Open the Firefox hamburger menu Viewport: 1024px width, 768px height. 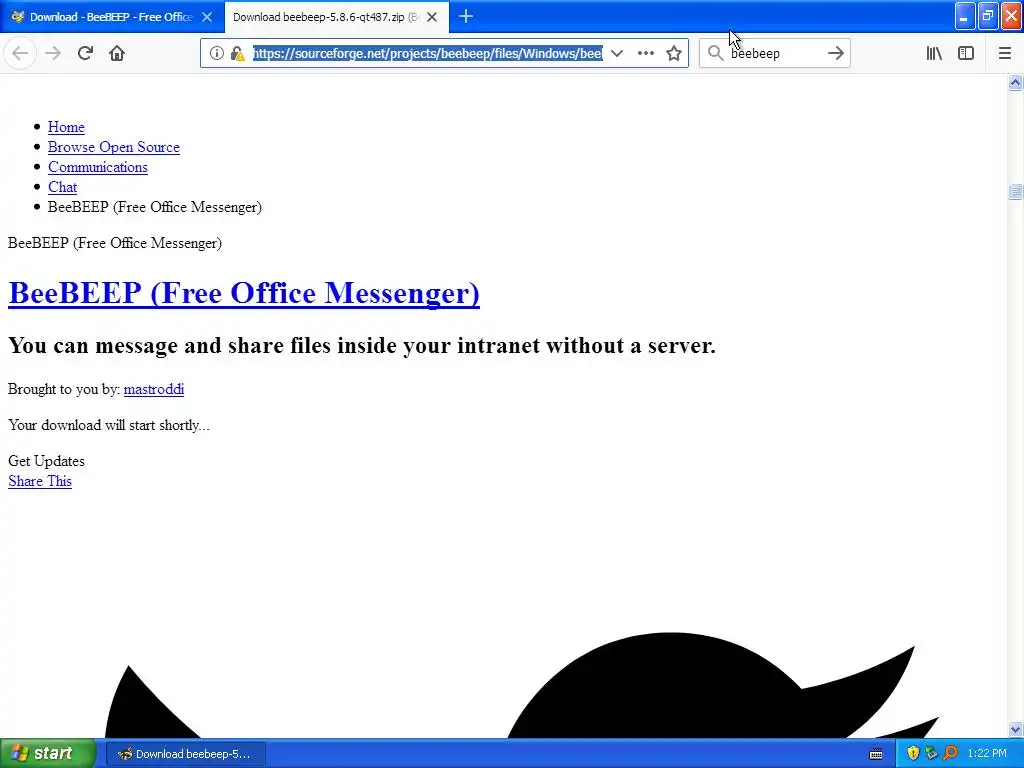1004,53
